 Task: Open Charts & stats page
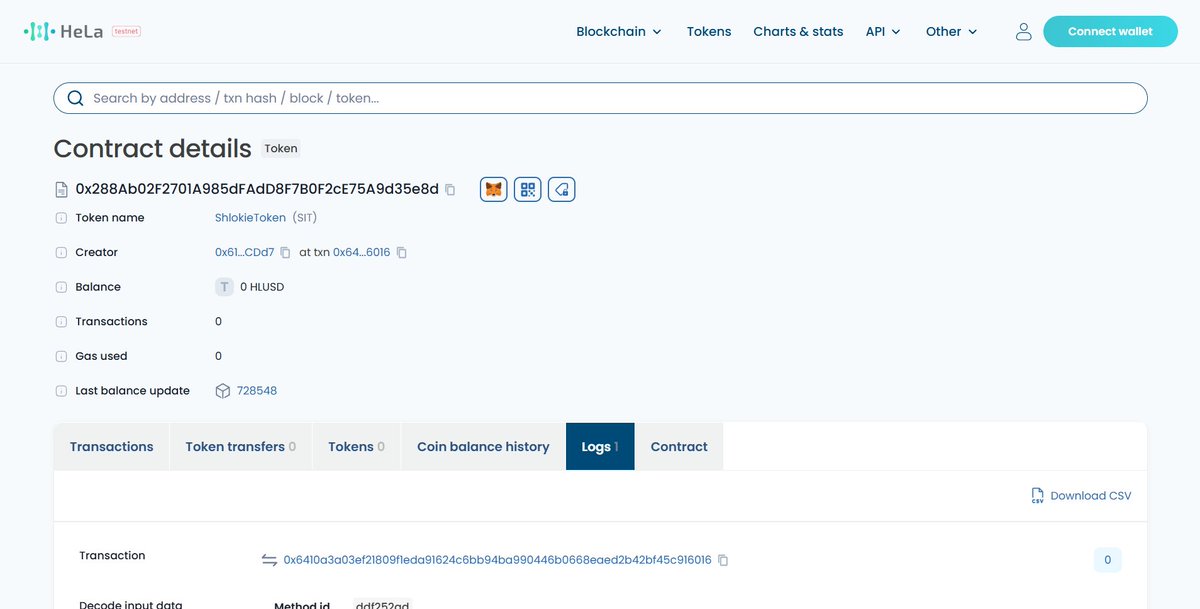tap(798, 32)
